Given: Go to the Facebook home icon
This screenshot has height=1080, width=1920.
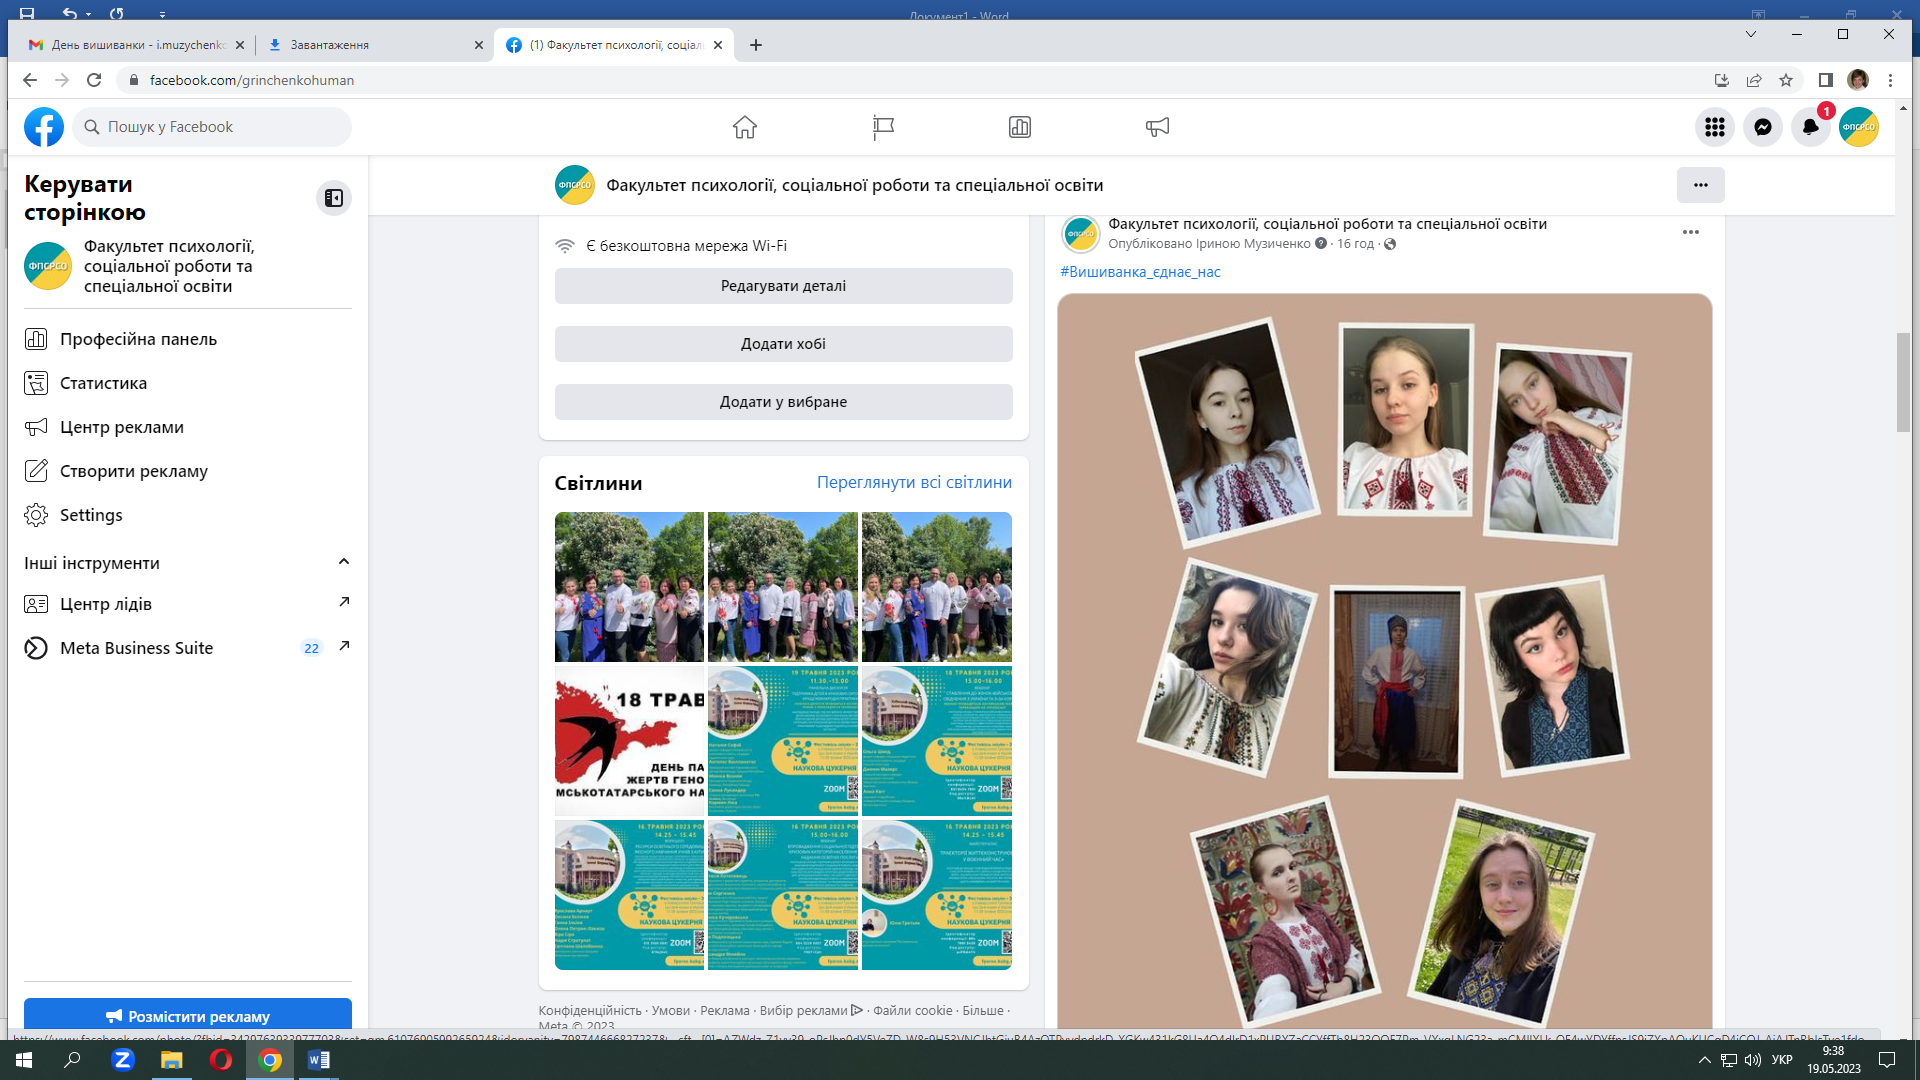Looking at the screenshot, I should [x=745, y=127].
